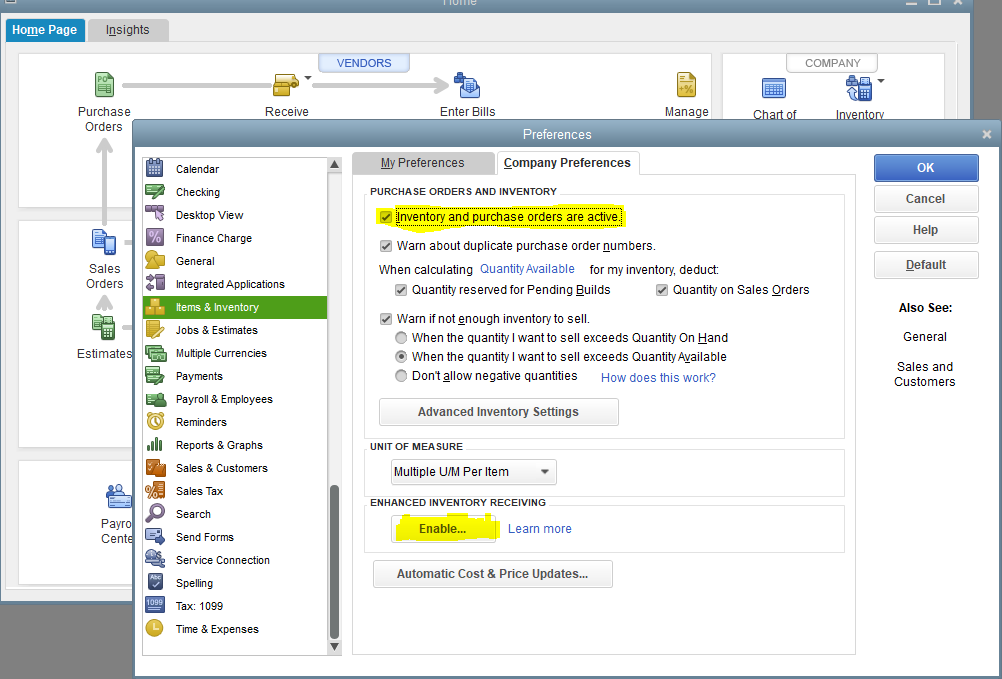
Task: Open Automatic Cost & Price Updates
Action: point(493,574)
